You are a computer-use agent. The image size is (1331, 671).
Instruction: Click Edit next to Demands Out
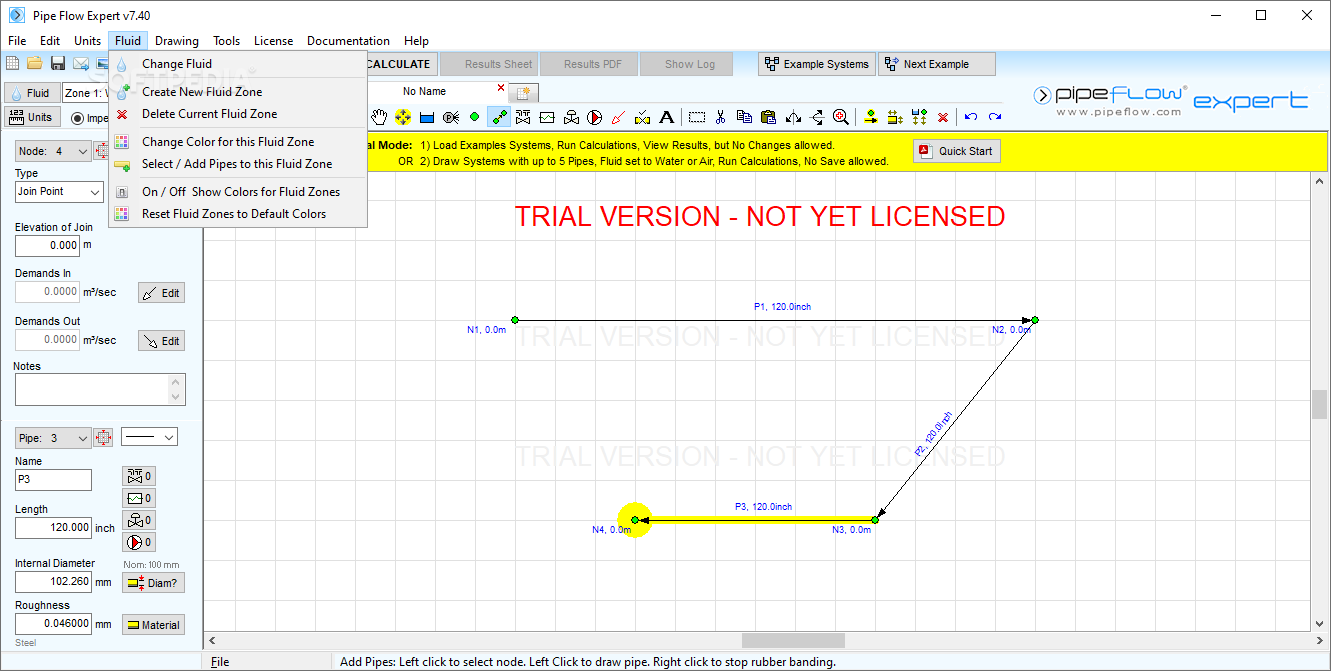[x=161, y=341]
